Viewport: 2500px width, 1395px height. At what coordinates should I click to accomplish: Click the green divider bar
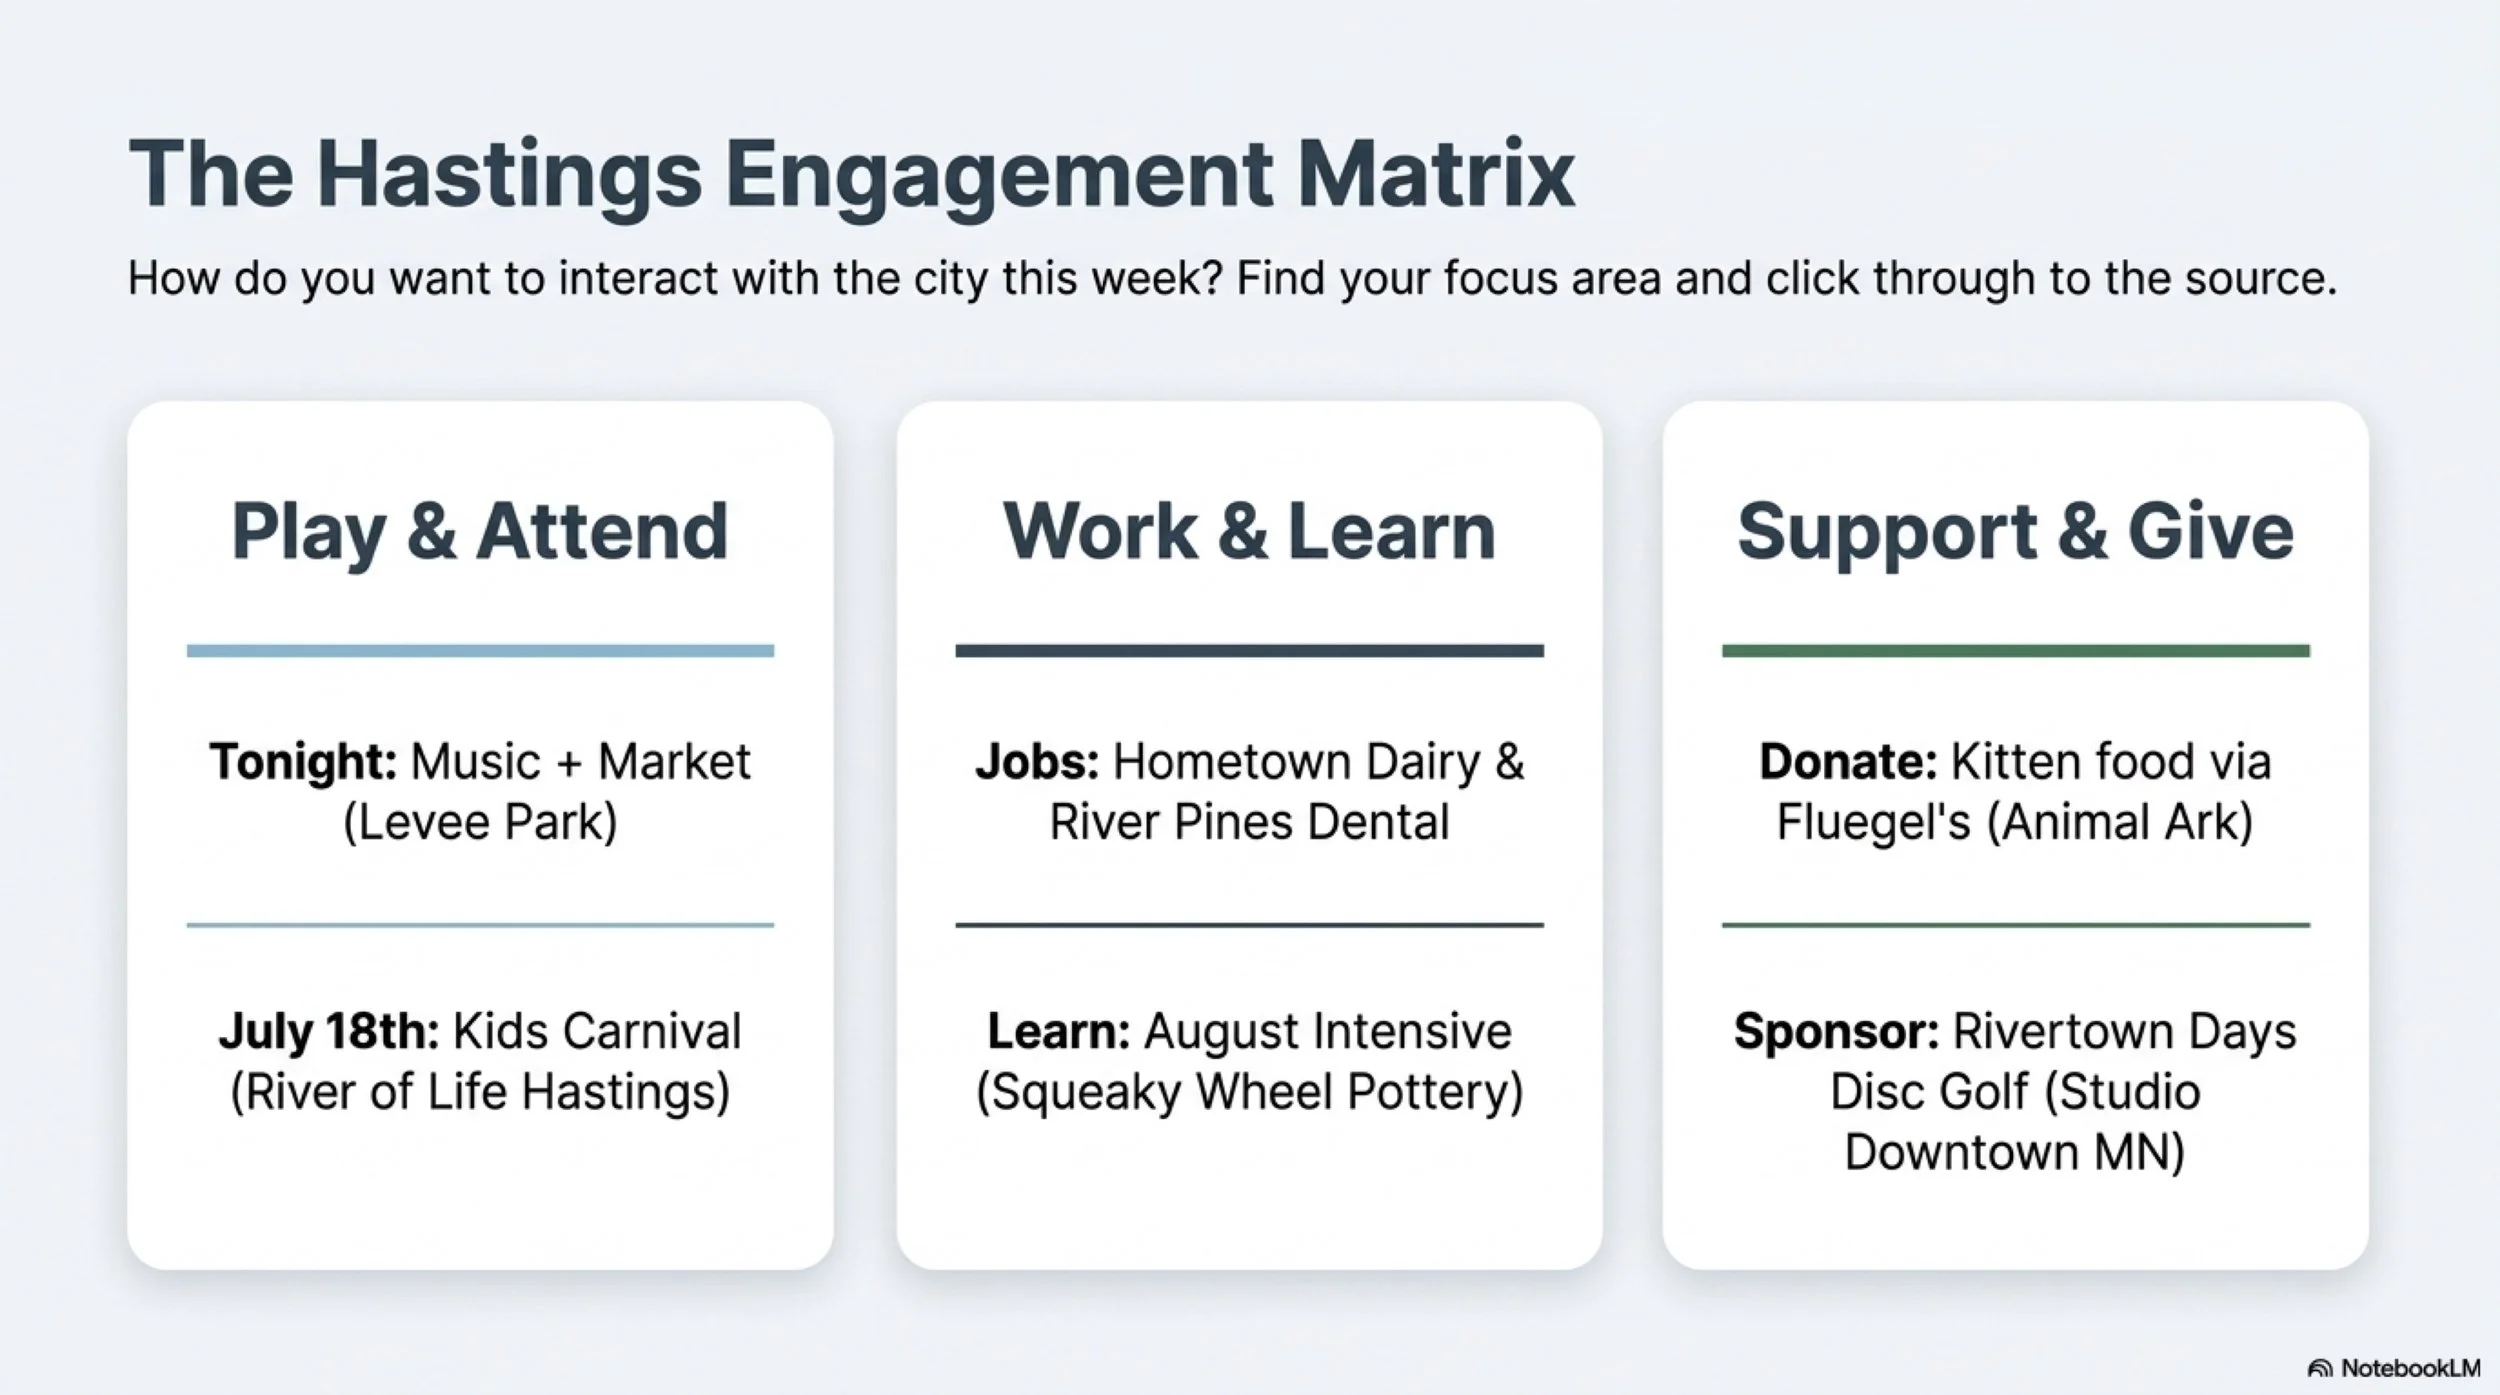pyautogui.click(x=2015, y=651)
